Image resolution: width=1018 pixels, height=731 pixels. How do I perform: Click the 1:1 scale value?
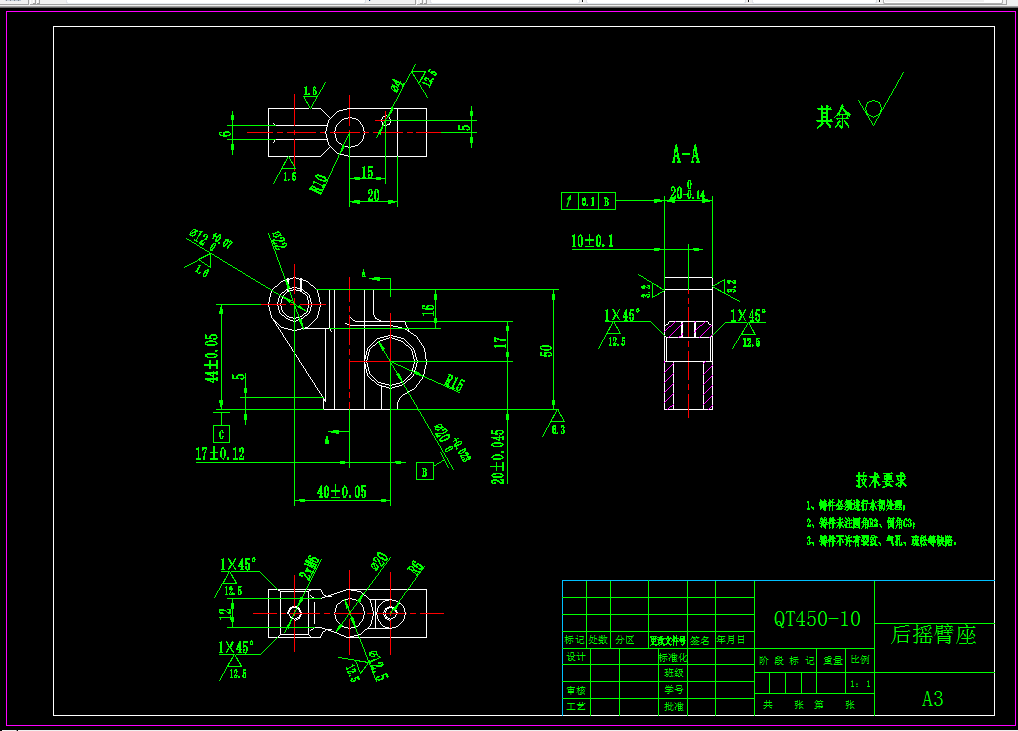coord(860,684)
